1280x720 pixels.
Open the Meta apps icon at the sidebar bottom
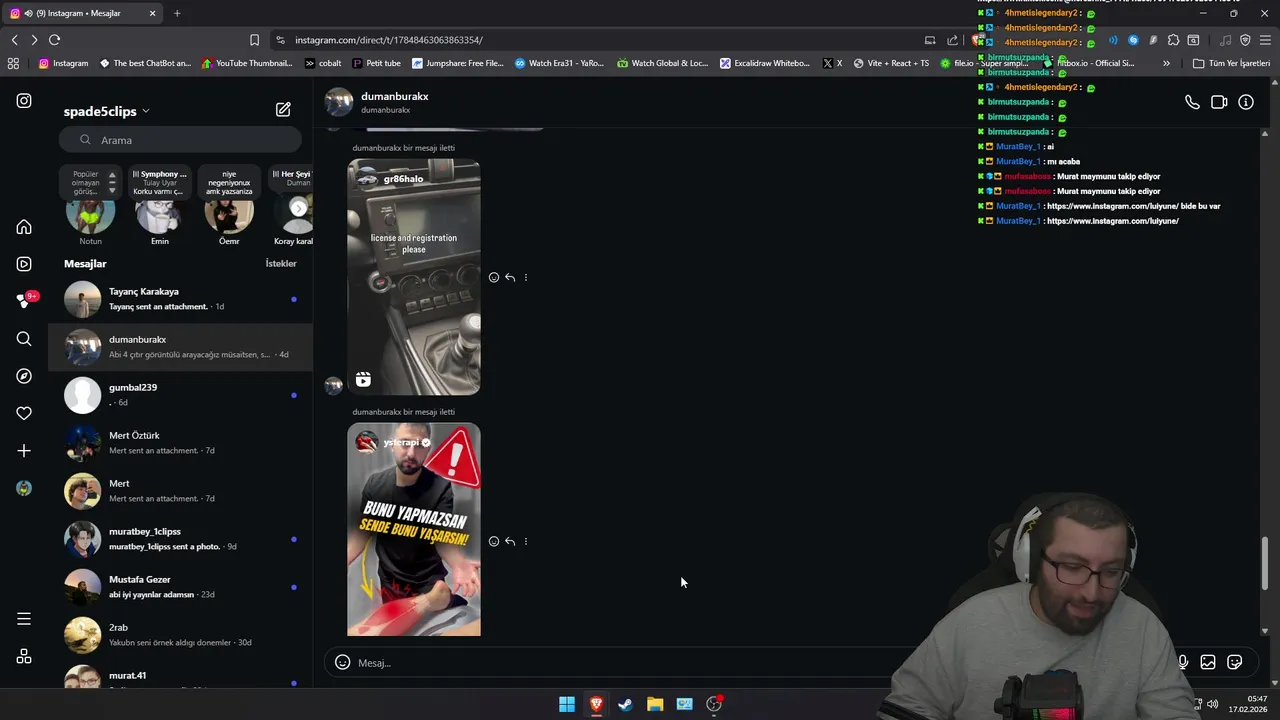(x=24, y=656)
